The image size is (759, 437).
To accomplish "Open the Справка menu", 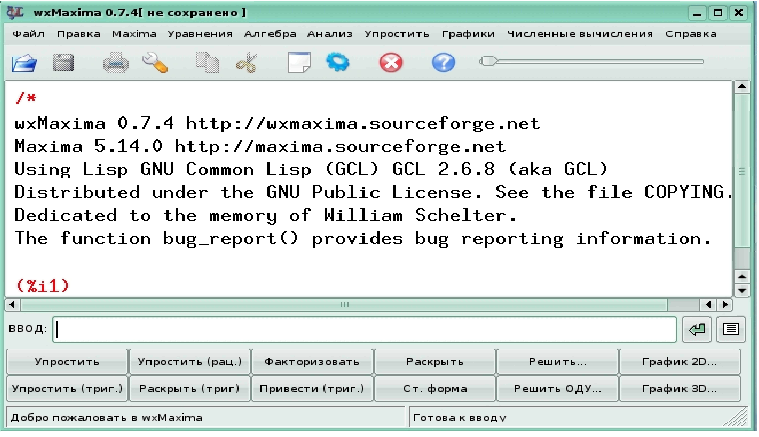I will [691, 34].
